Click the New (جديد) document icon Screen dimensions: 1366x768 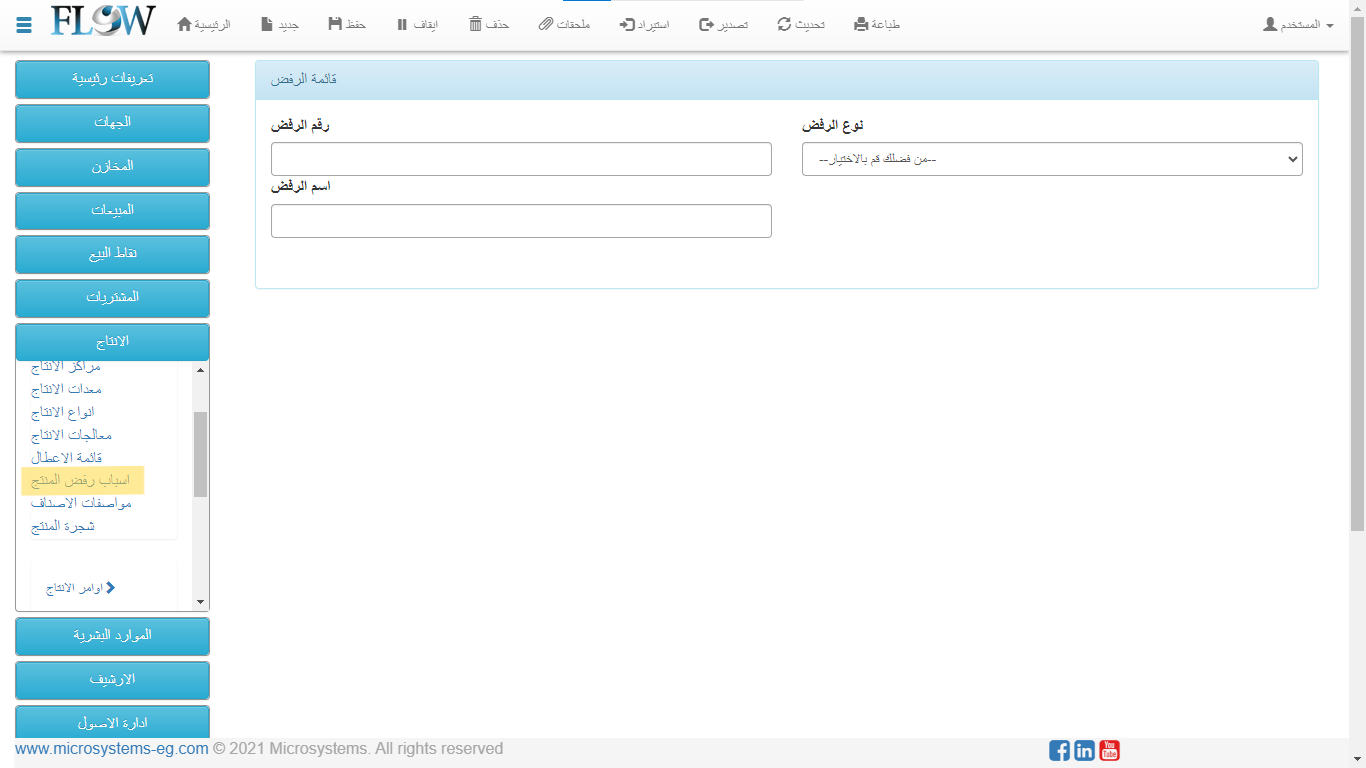click(x=266, y=24)
